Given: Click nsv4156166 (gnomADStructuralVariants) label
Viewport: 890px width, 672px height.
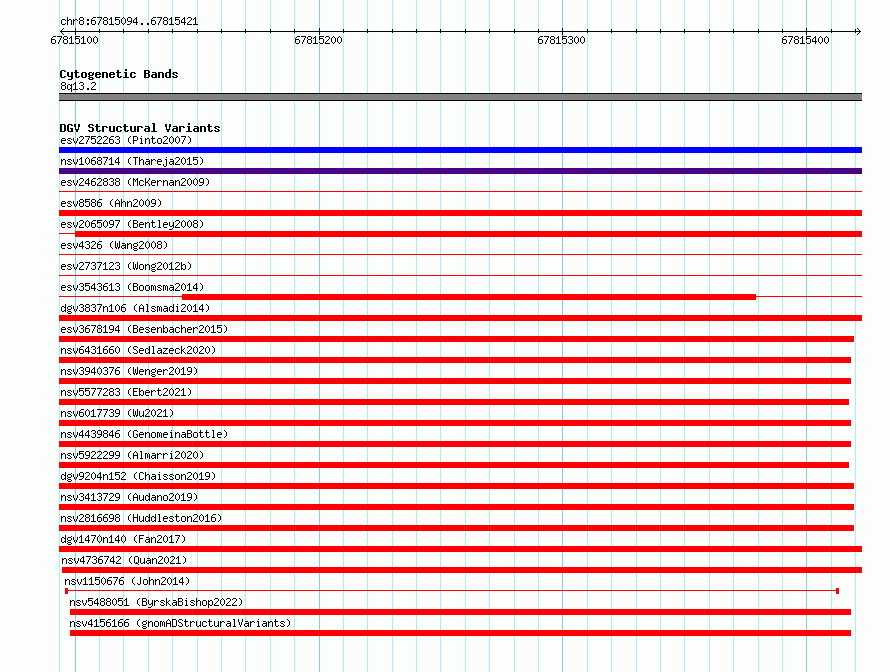Looking at the screenshot, I should click(x=180, y=623).
